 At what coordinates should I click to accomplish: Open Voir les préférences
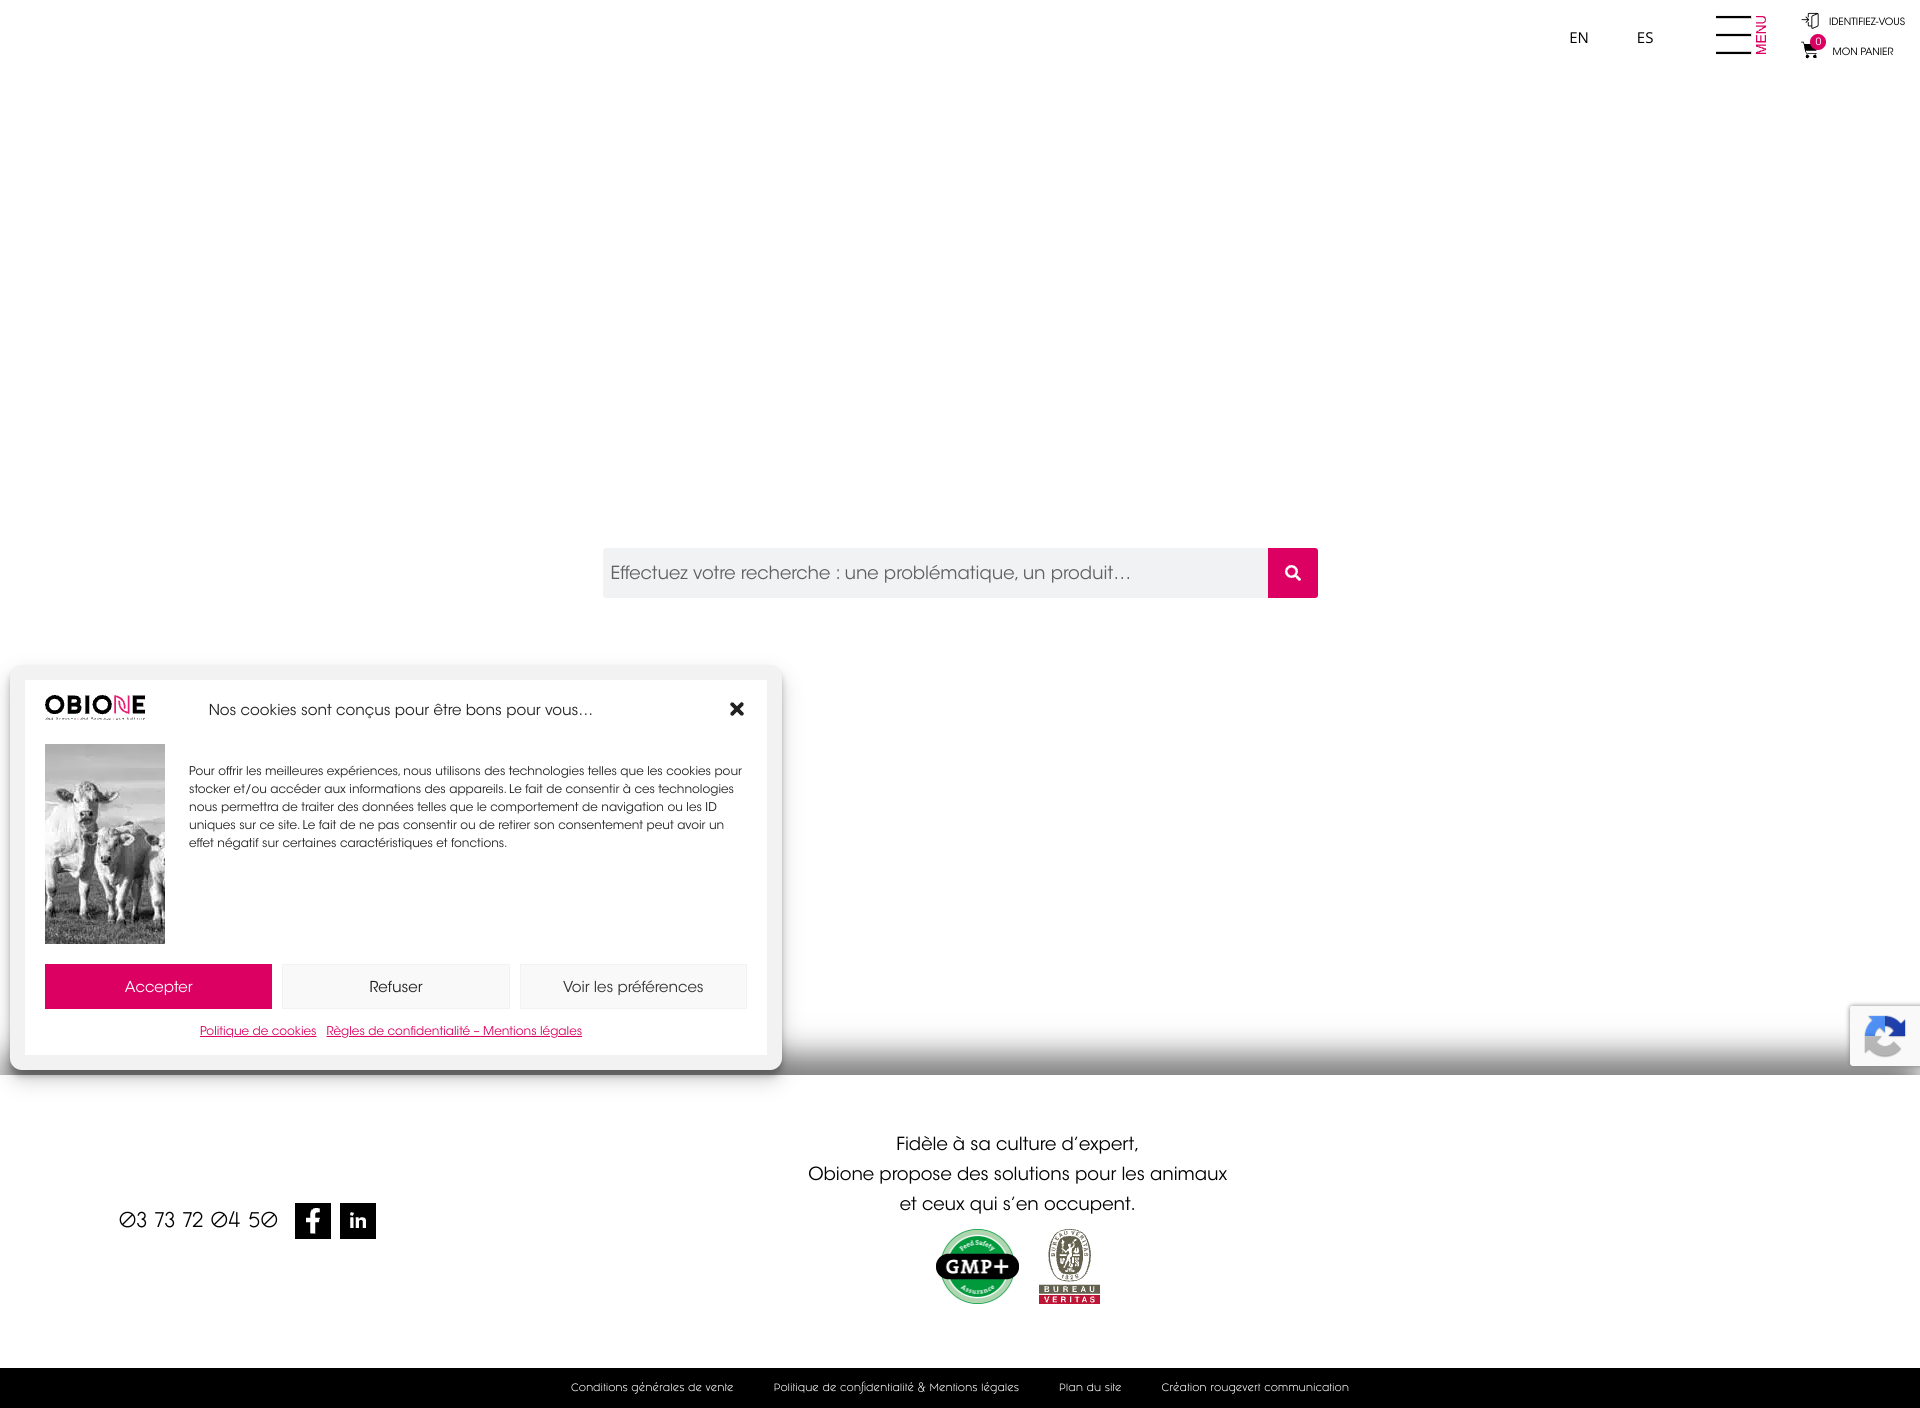[x=633, y=986]
